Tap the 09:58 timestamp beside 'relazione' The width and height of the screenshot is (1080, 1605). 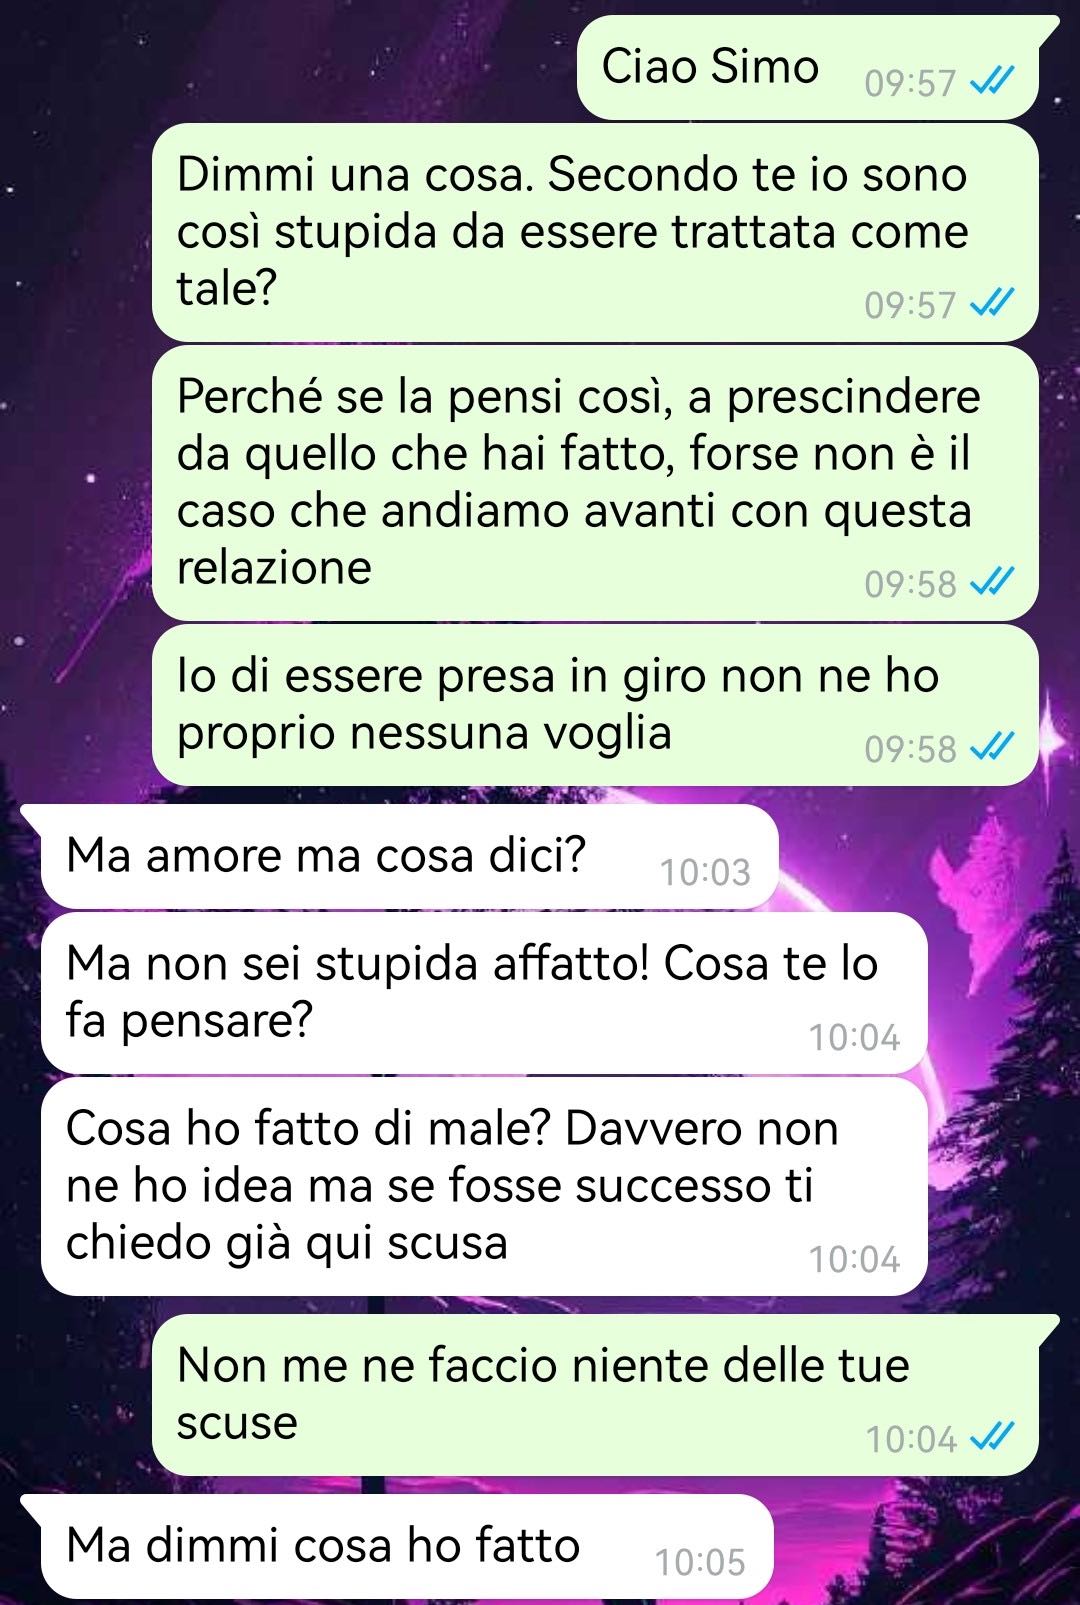coord(910,584)
